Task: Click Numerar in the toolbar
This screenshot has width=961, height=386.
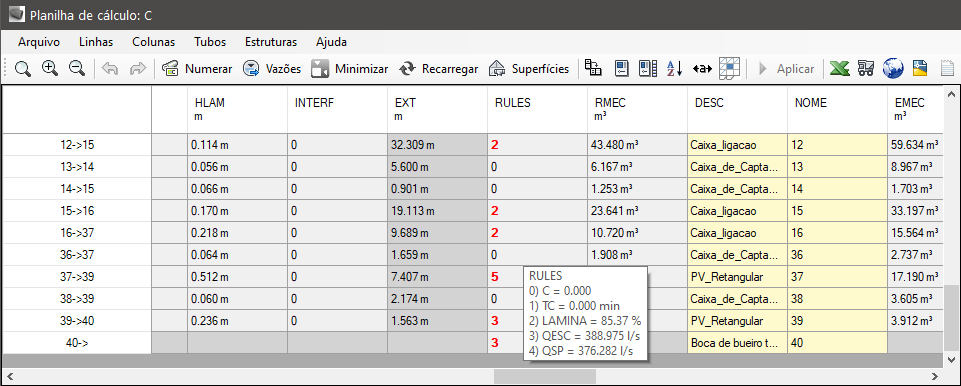Action: pos(197,69)
